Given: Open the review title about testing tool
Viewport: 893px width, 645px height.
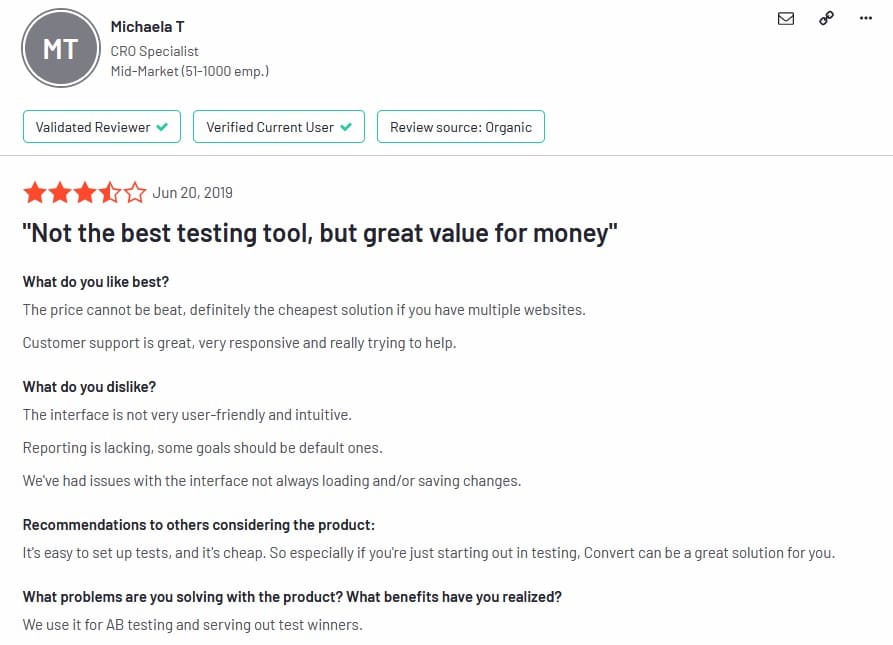Looking at the screenshot, I should (x=320, y=234).
